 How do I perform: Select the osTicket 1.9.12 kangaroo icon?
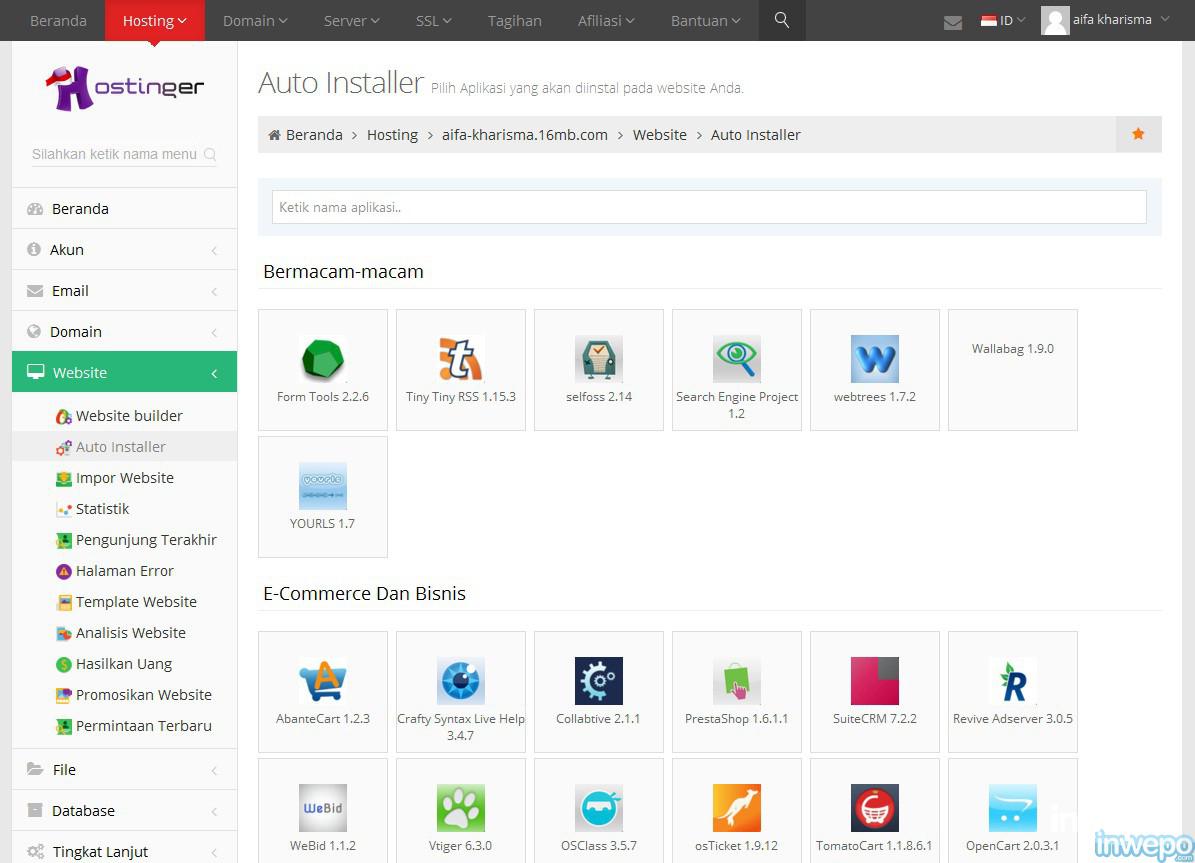coord(737,808)
